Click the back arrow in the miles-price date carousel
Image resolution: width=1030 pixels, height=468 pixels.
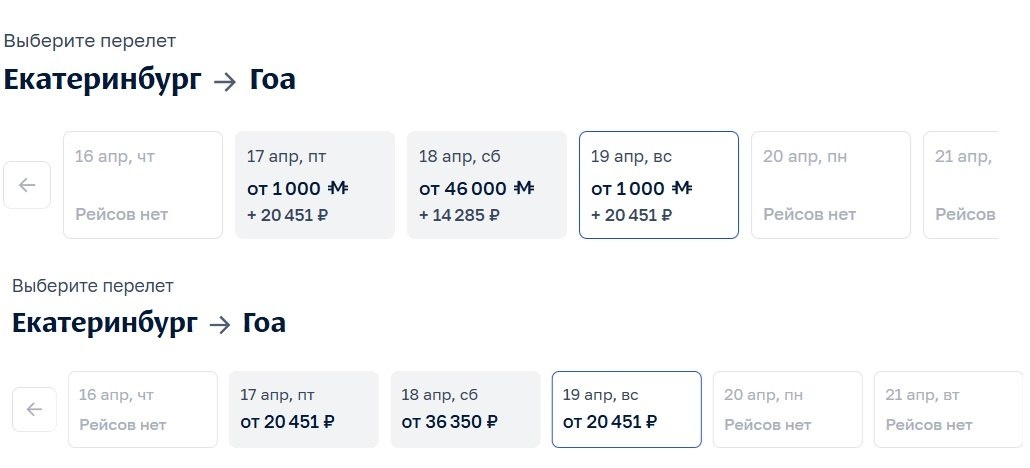(27, 185)
